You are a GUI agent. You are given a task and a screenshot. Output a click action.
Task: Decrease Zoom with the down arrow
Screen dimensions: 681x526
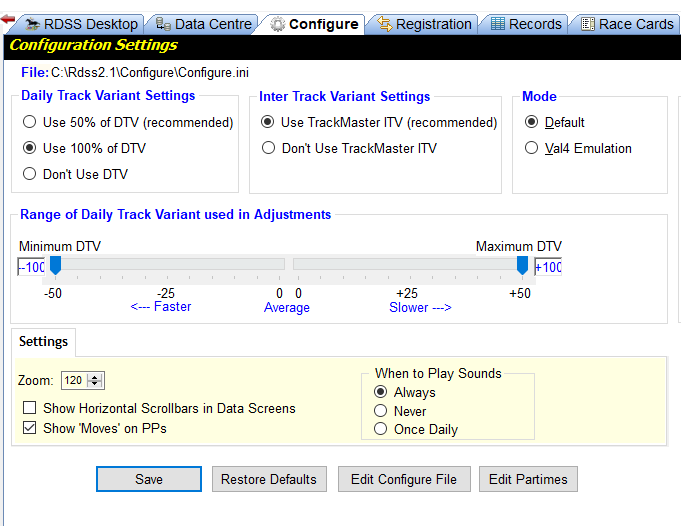click(x=95, y=384)
